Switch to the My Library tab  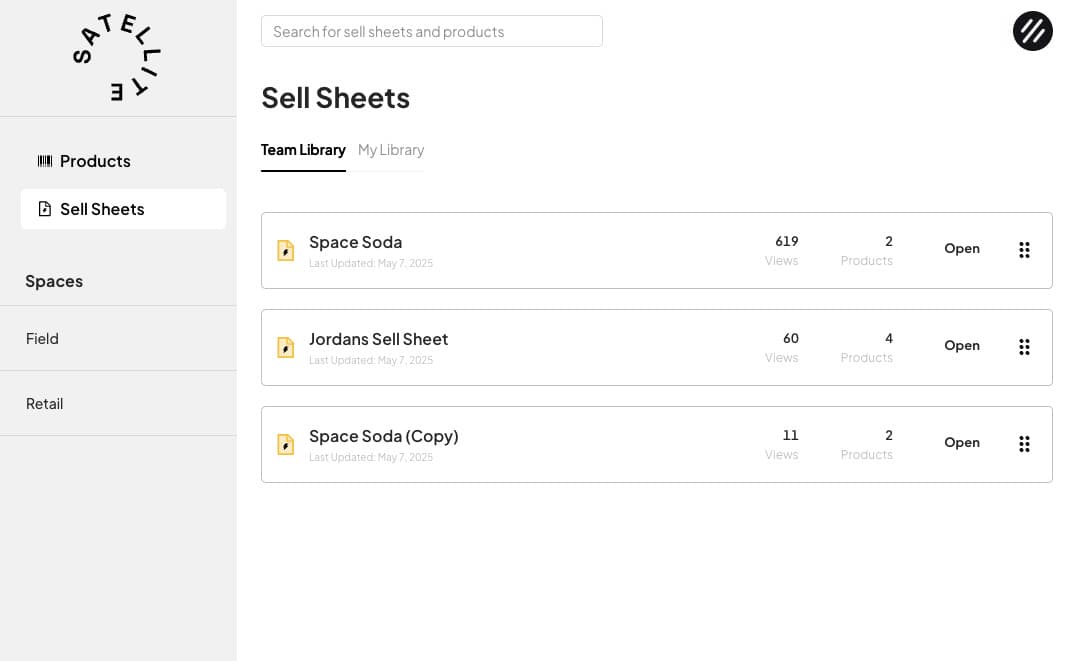point(391,150)
